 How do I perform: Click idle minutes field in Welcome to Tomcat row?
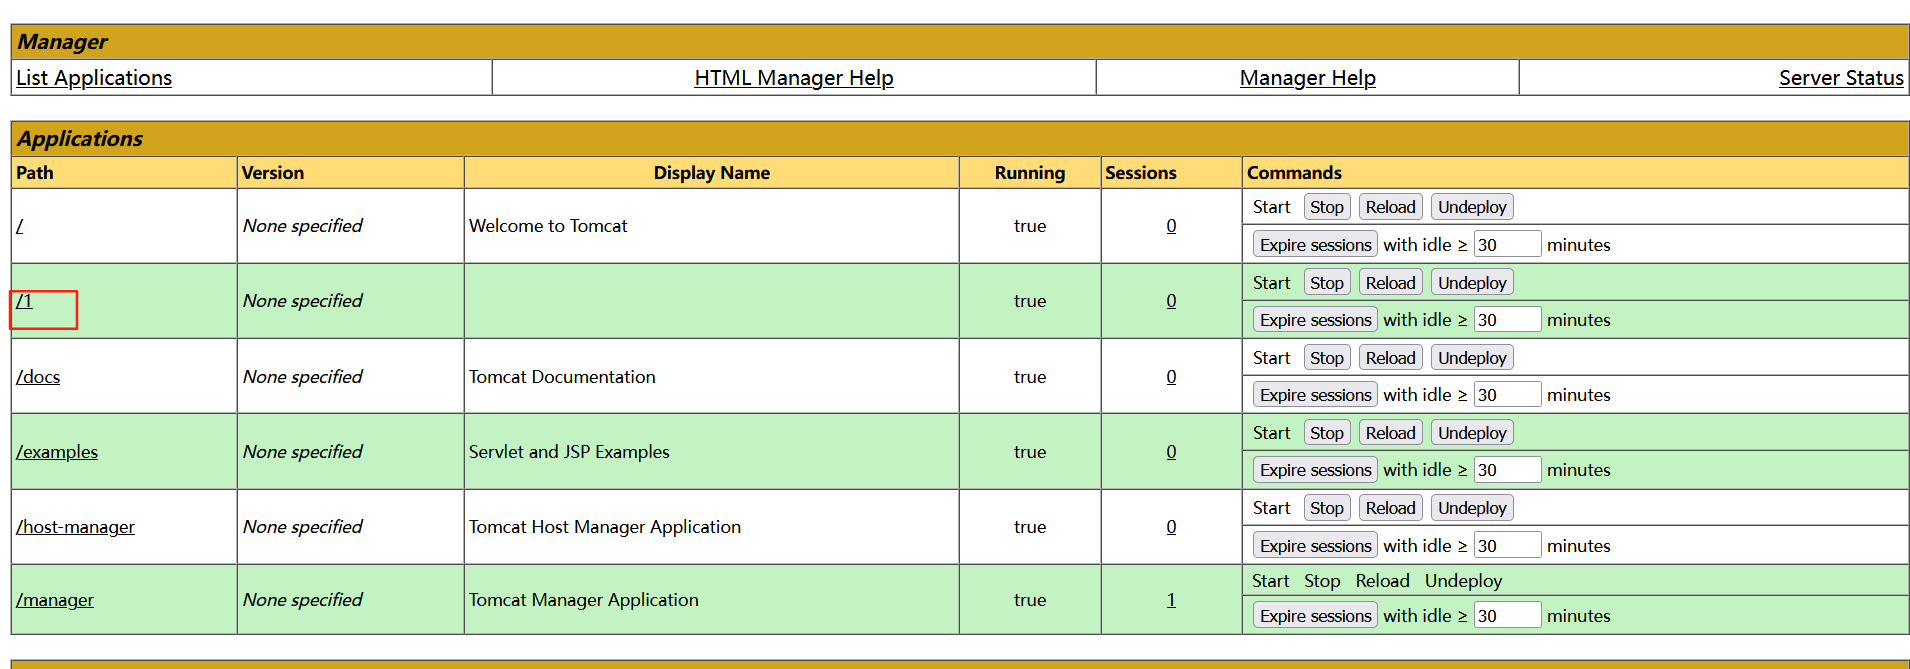point(1507,245)
